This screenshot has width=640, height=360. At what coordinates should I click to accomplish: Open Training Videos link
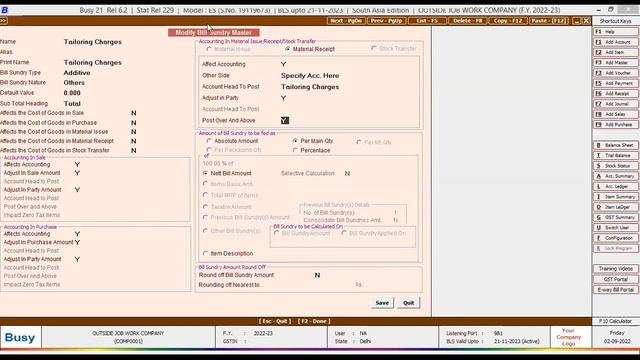click(616, 269)
